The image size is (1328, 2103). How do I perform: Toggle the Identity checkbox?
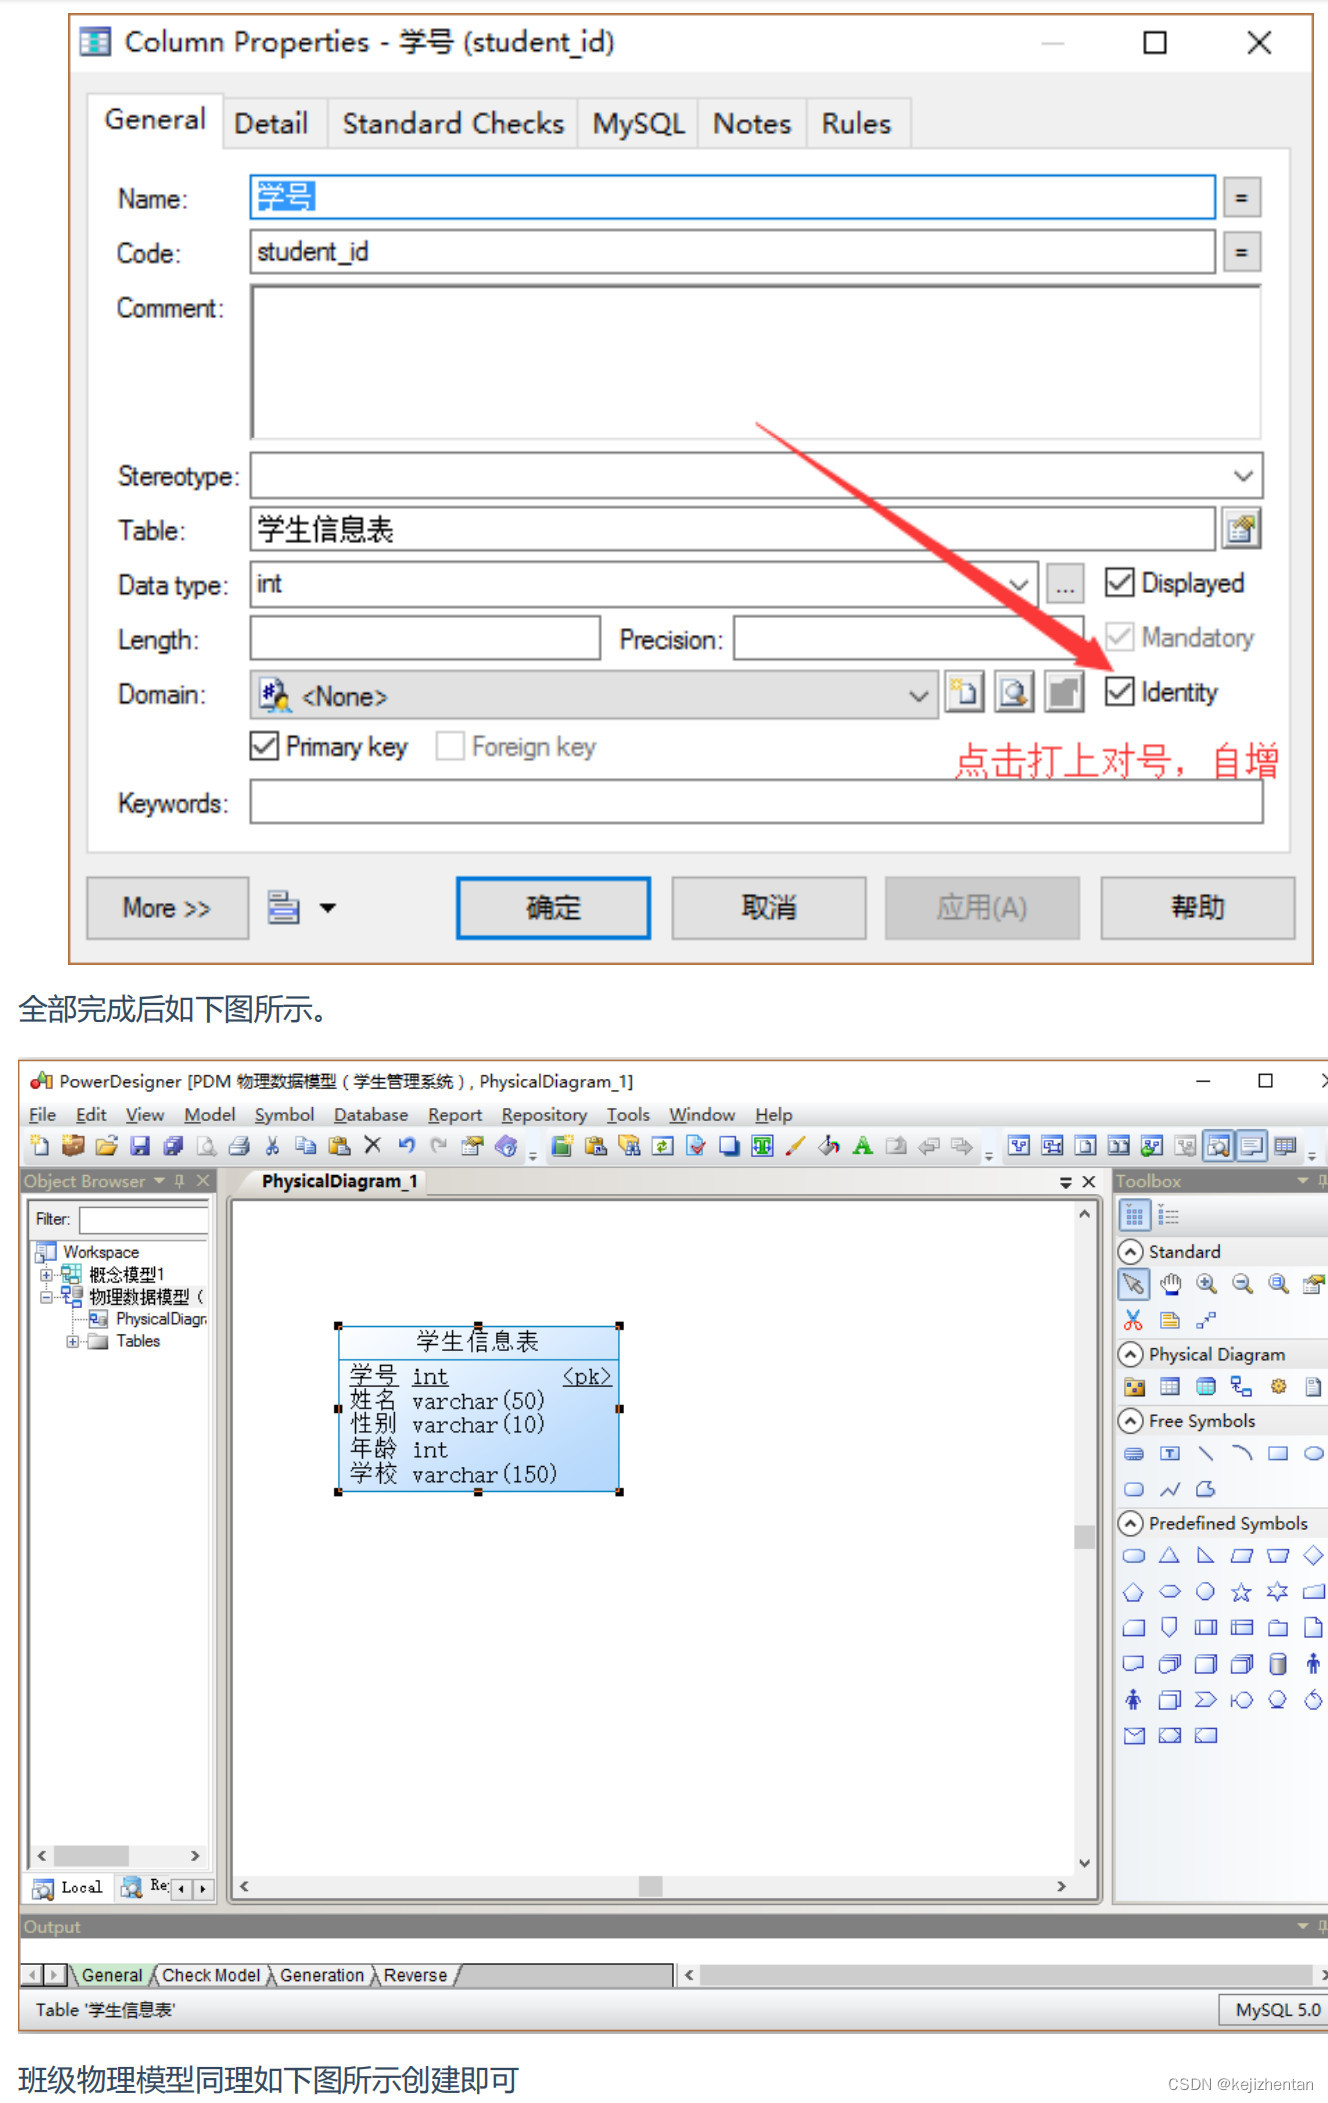pyautogui.click(x=1120, y=691)
